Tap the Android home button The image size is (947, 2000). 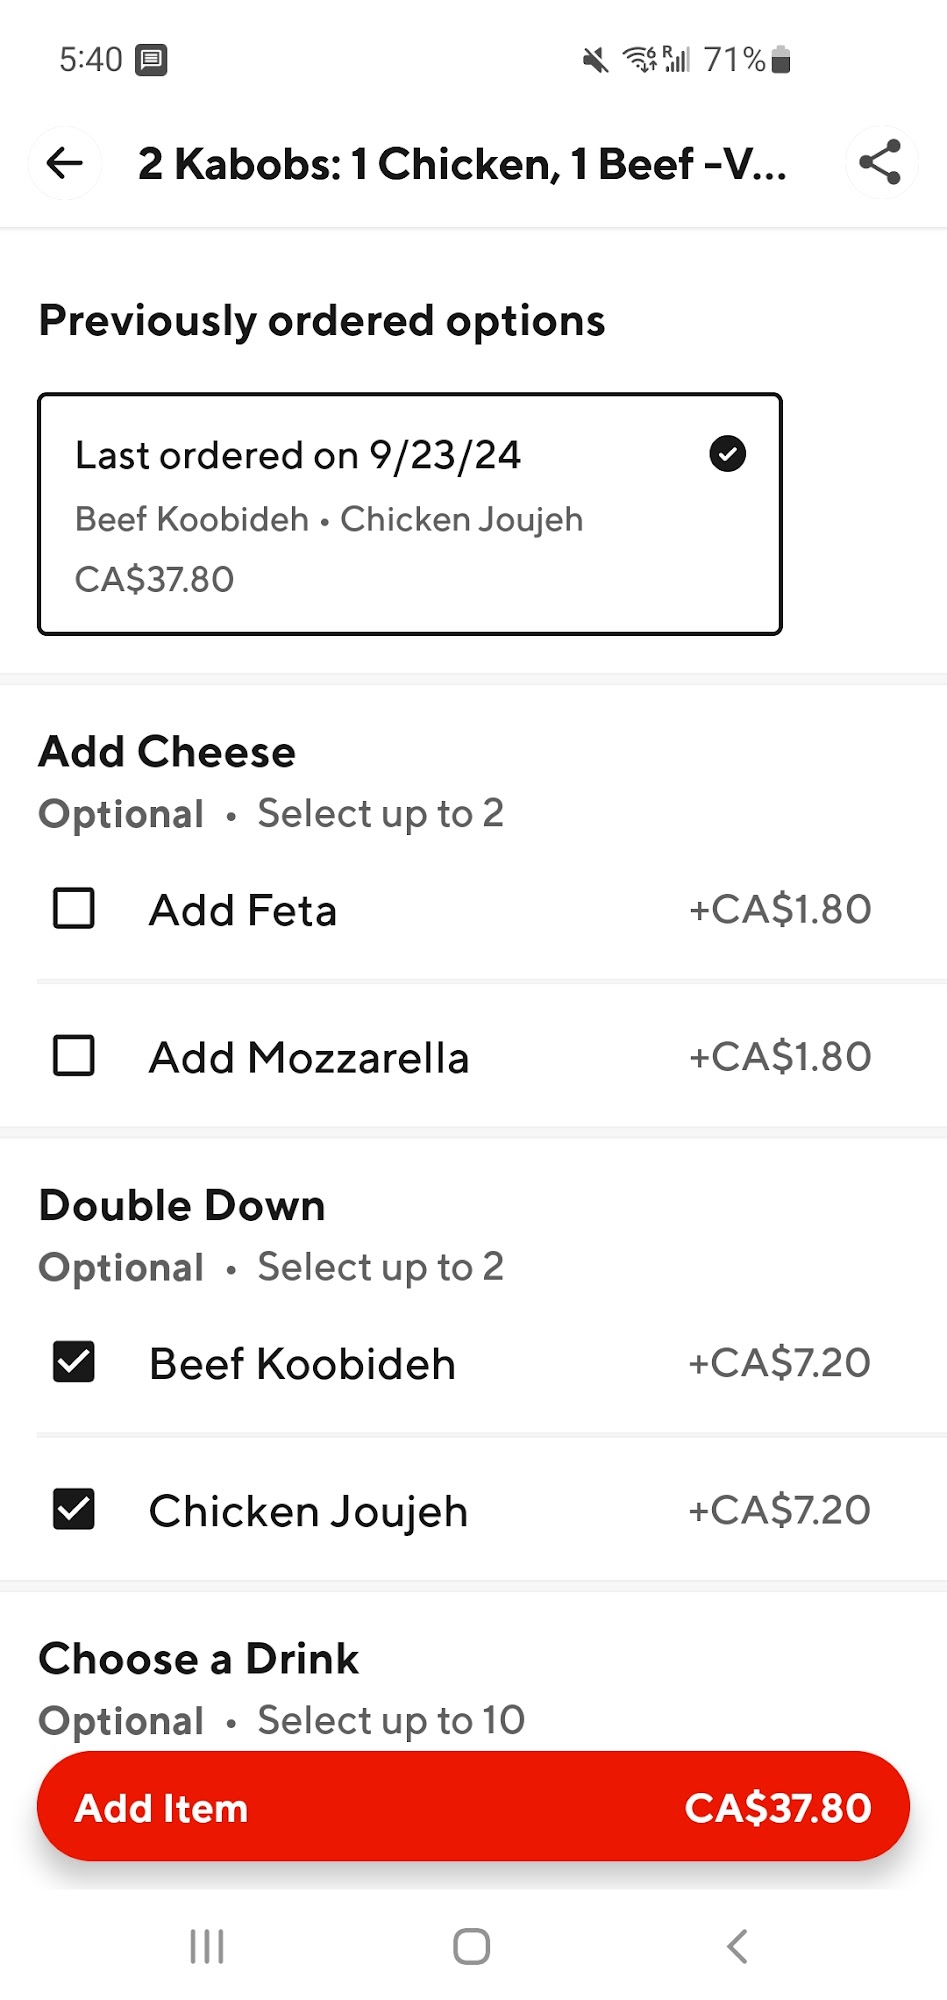point(472,1946)
